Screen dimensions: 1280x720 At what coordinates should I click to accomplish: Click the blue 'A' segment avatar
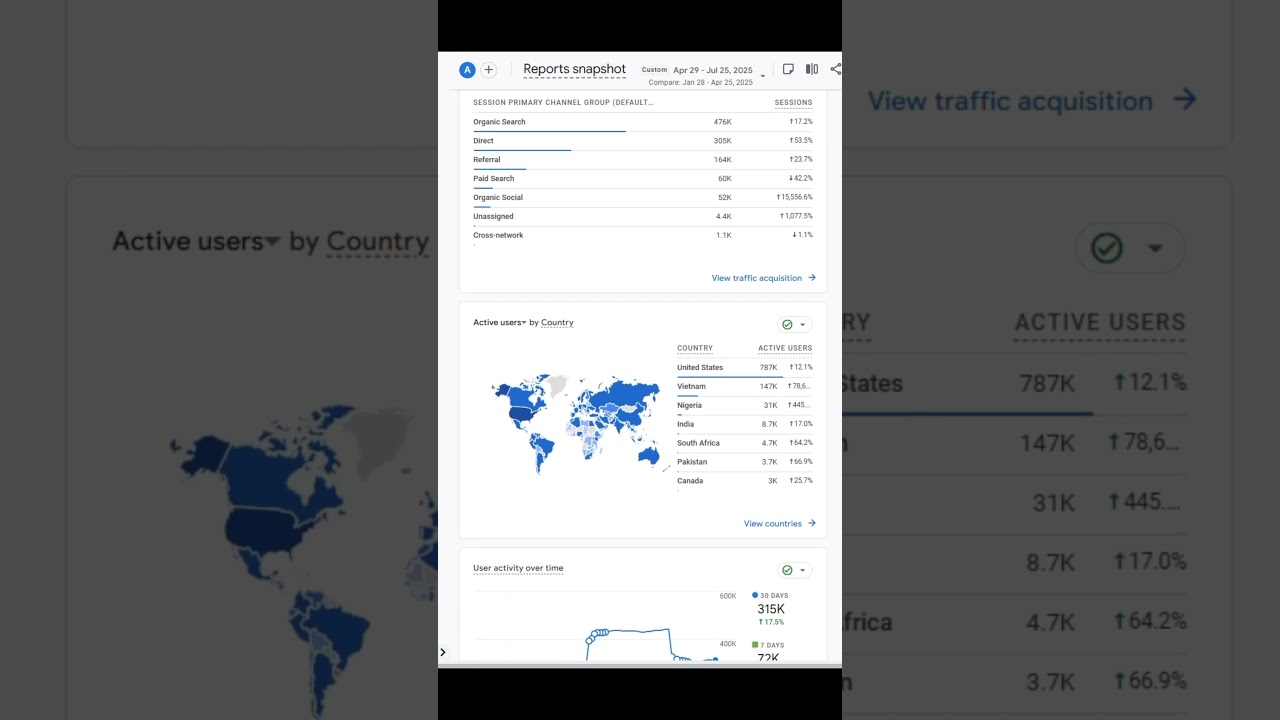(467, 70)
